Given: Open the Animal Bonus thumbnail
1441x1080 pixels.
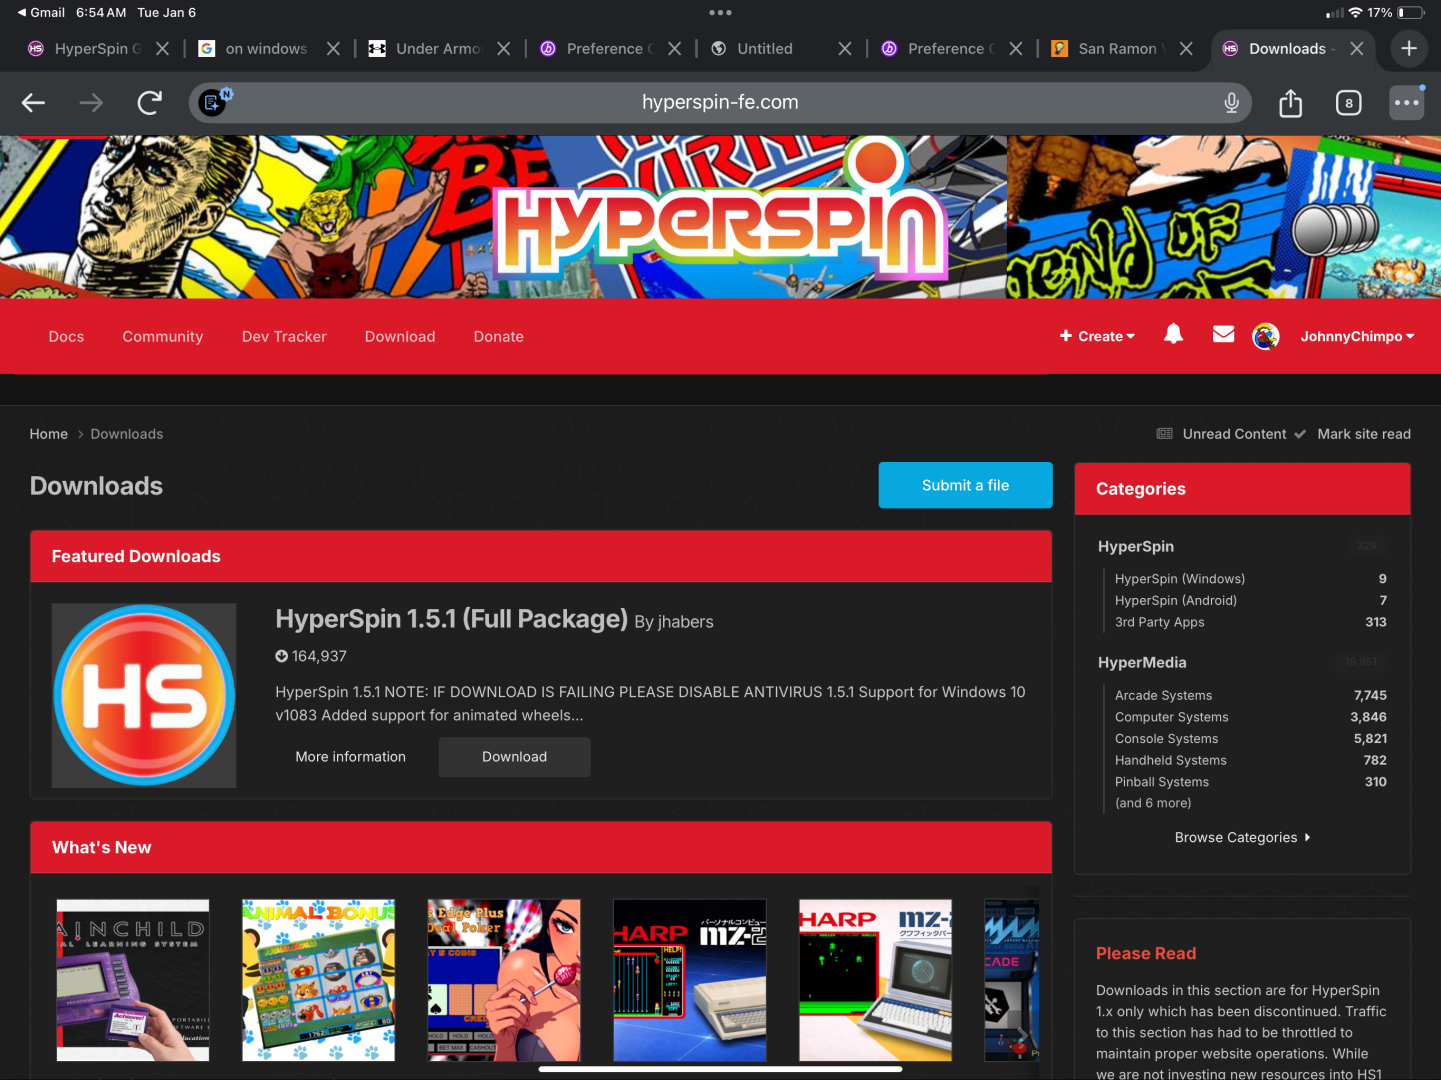Looking at the screenshot, I should pos(318,979).
